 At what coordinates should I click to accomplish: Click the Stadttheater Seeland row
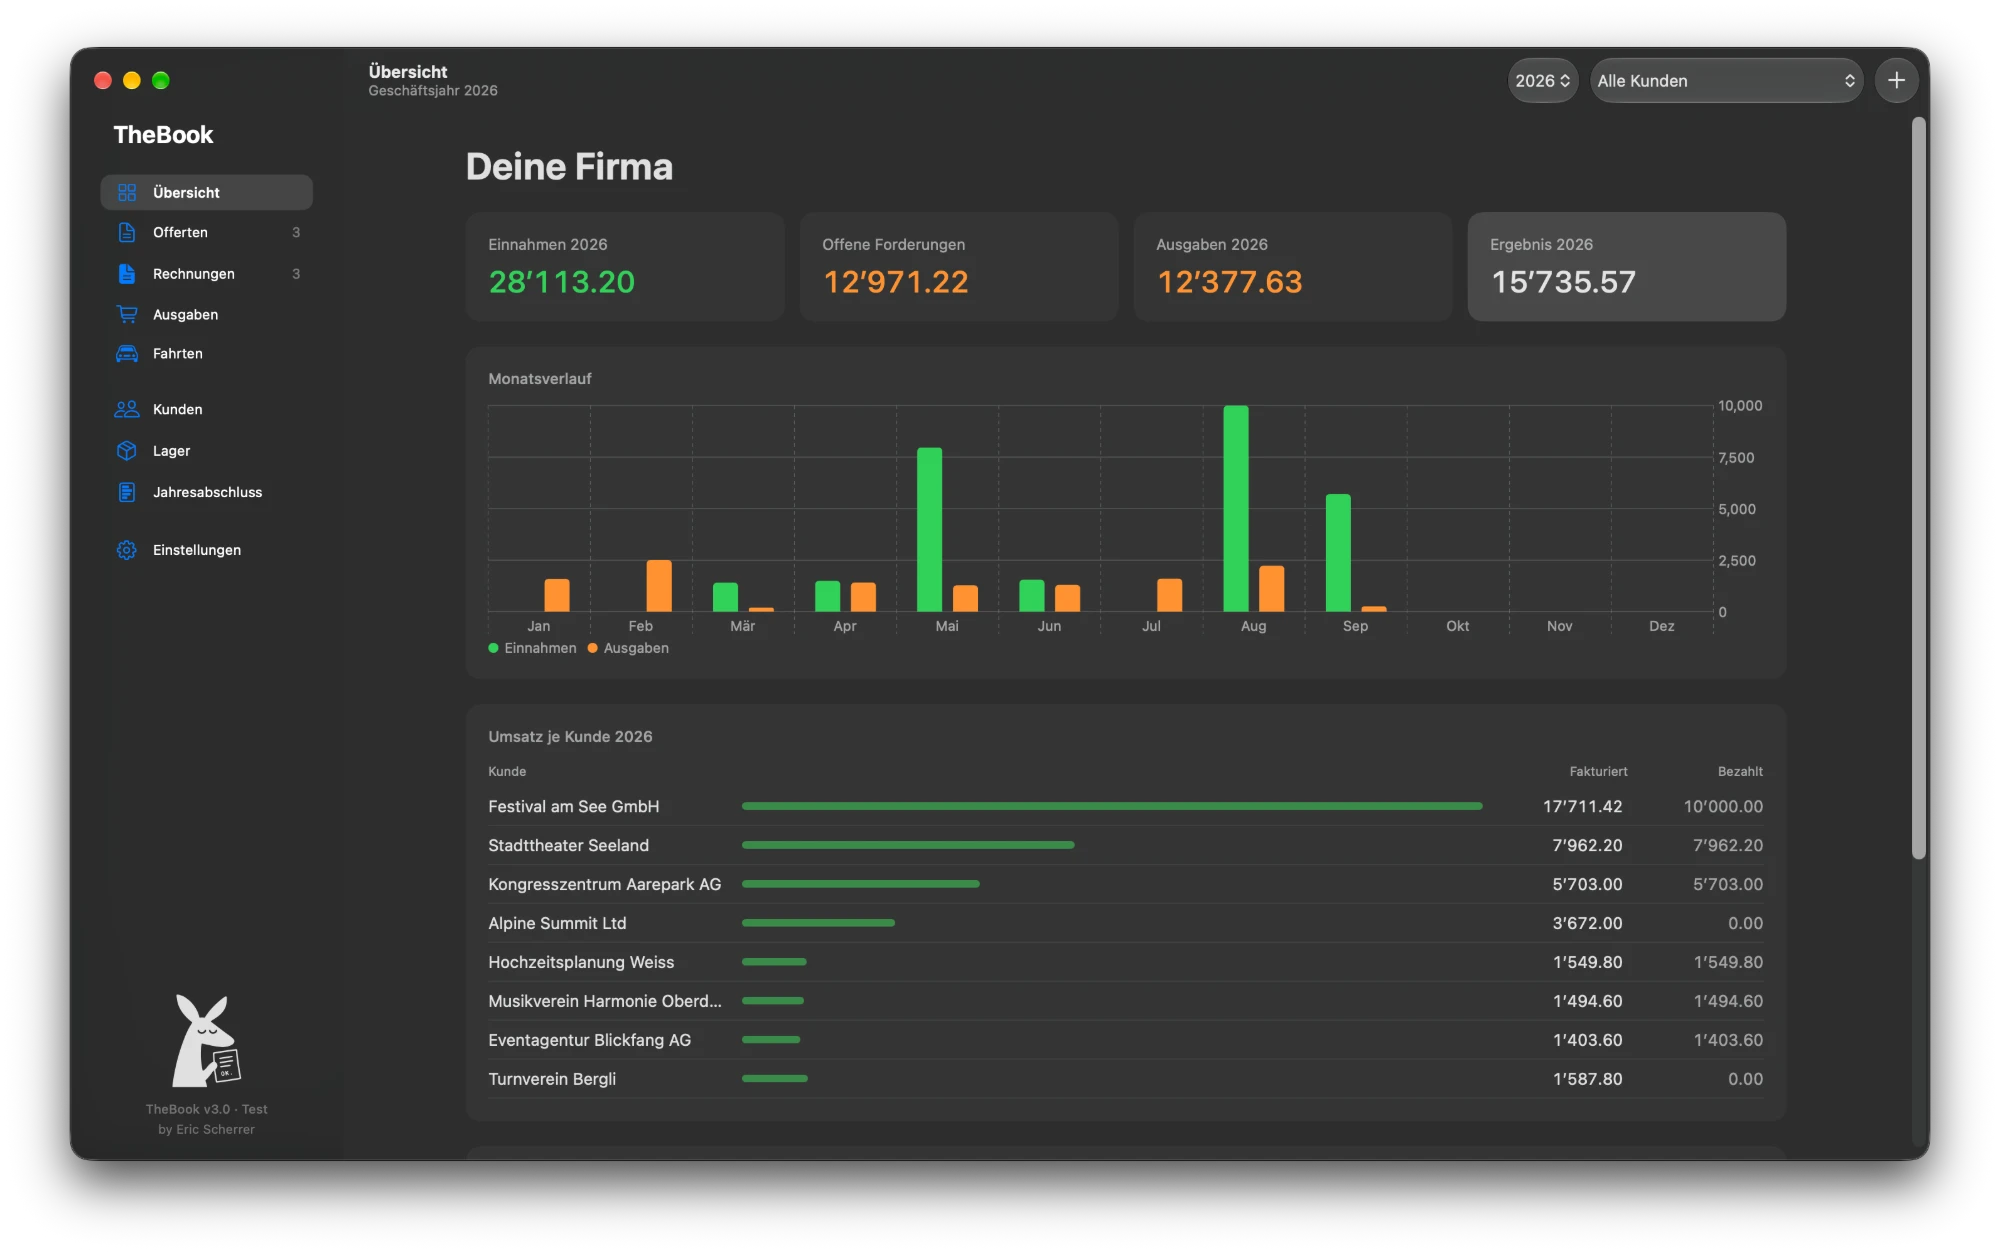(x=1125, y=845)
